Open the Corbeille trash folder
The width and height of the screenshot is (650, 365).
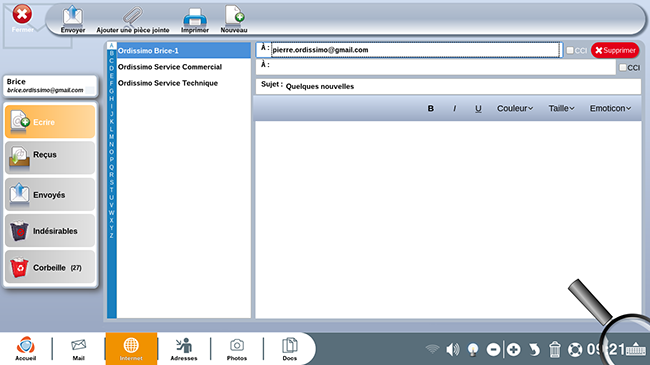50,267
